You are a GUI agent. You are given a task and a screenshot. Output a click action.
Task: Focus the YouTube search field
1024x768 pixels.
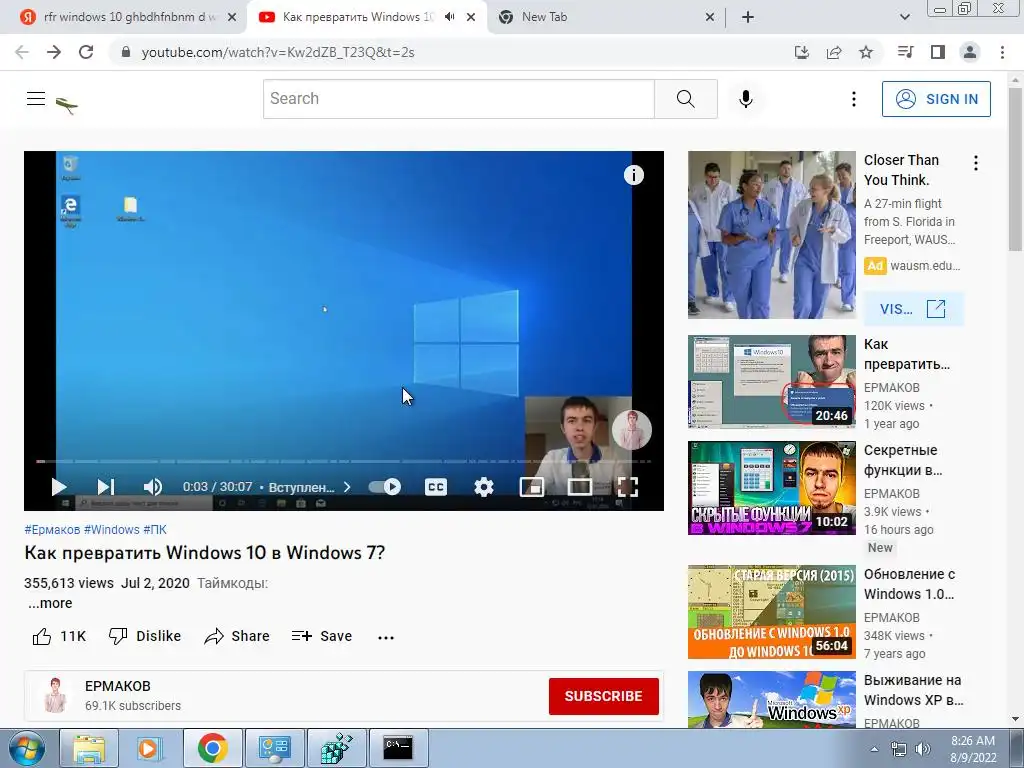click(x=458, y=99)
